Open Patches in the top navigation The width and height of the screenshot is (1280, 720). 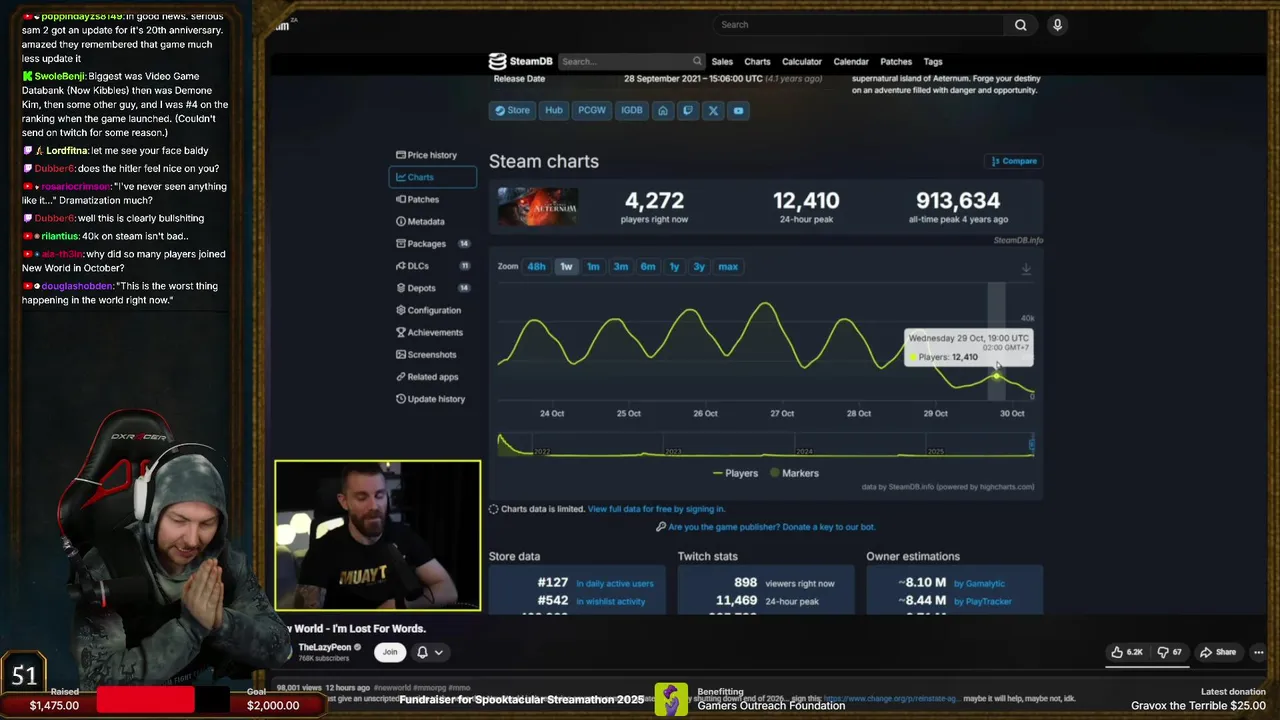896,61
